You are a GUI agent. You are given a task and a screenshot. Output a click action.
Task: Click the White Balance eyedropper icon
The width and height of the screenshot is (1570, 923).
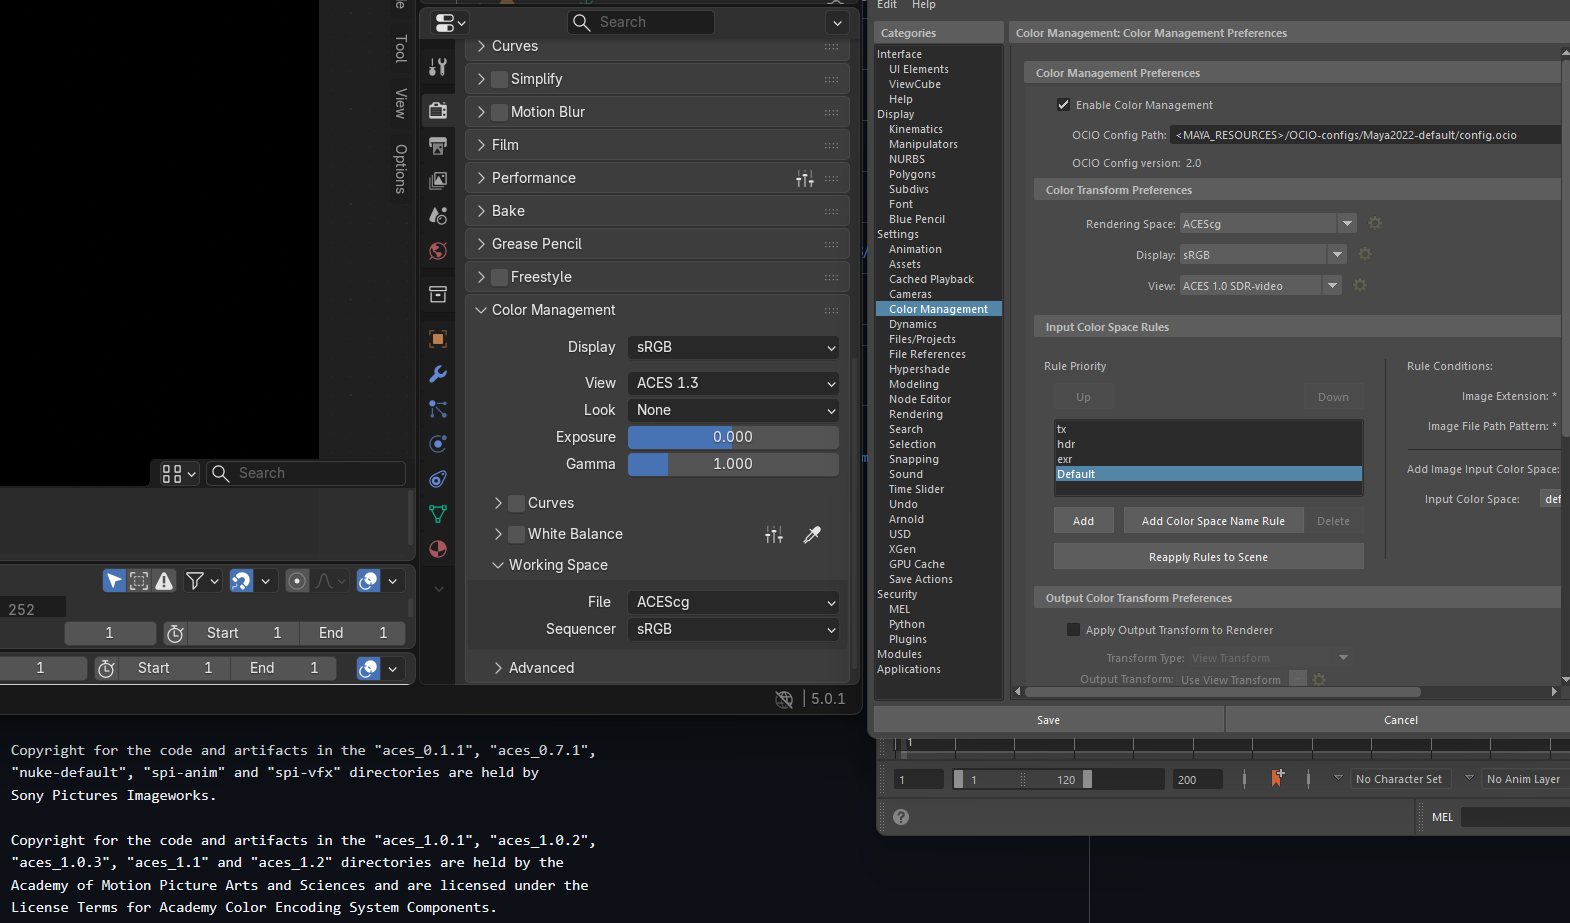[812, 535]
